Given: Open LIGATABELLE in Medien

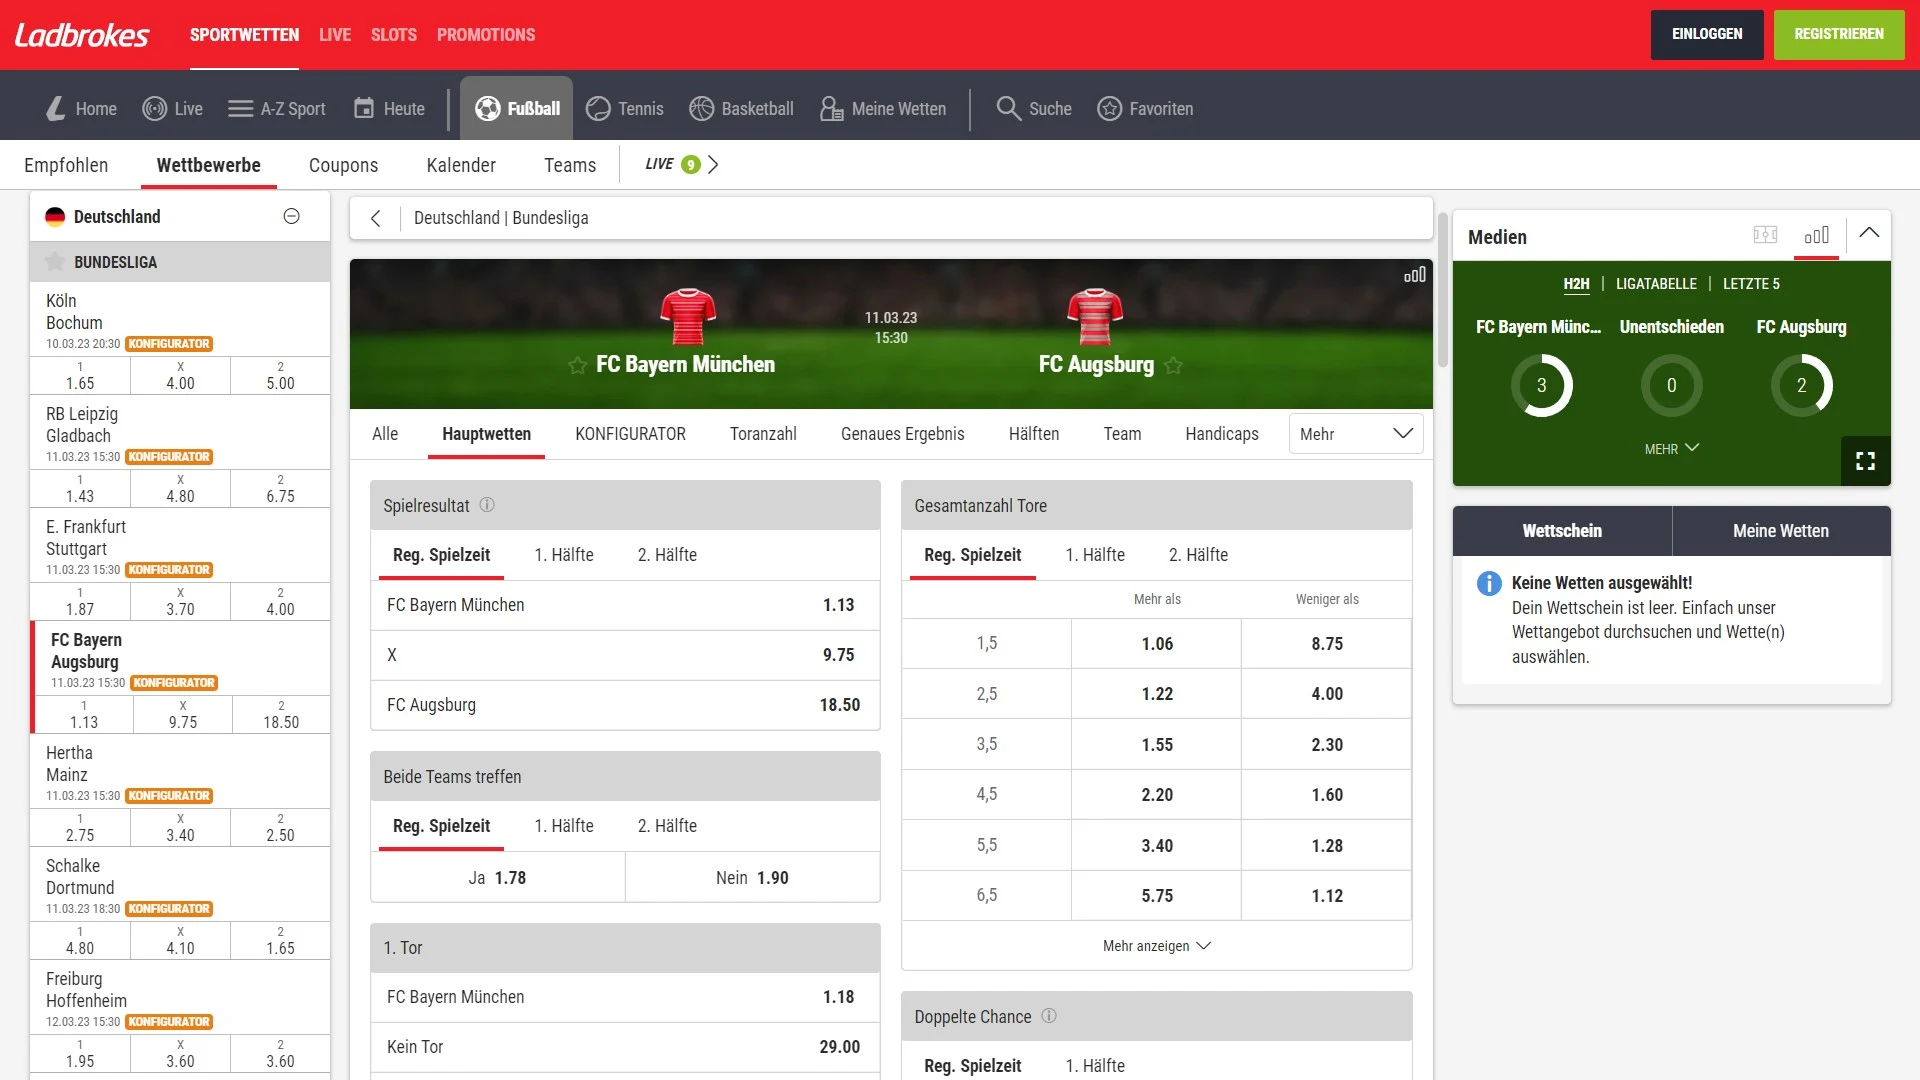Looking at the screenshot, I should (1656, 284).
